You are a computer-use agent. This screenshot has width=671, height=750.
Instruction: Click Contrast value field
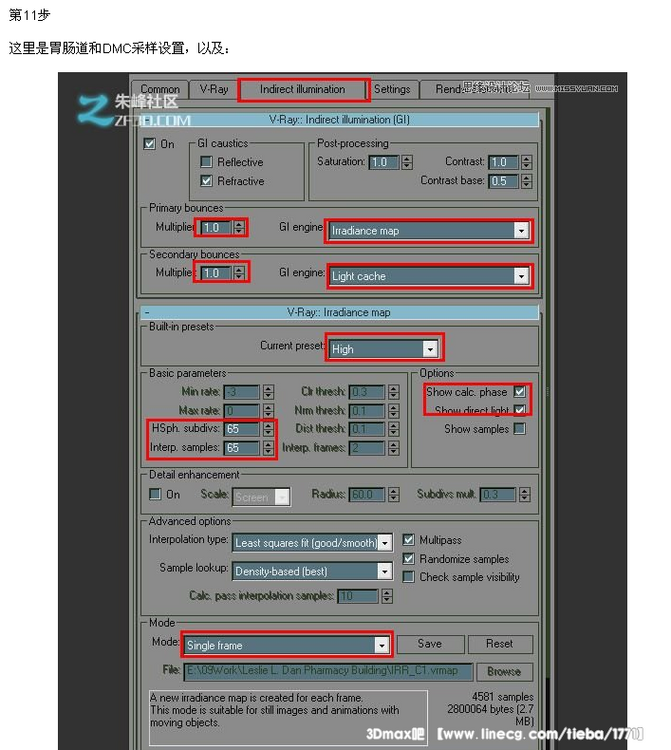504,162
